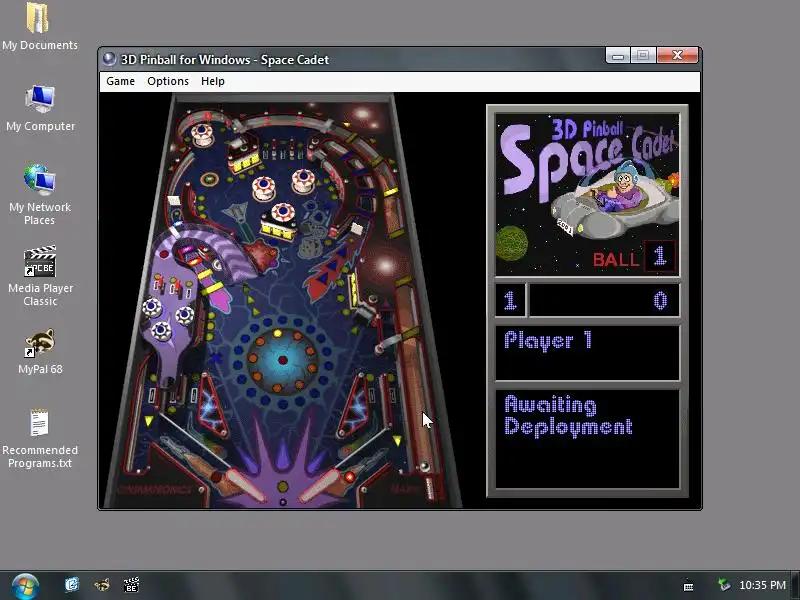Viewport: 800px width, 600px height.
Task: Click the player number 1 box
Action: pos(510,301)
